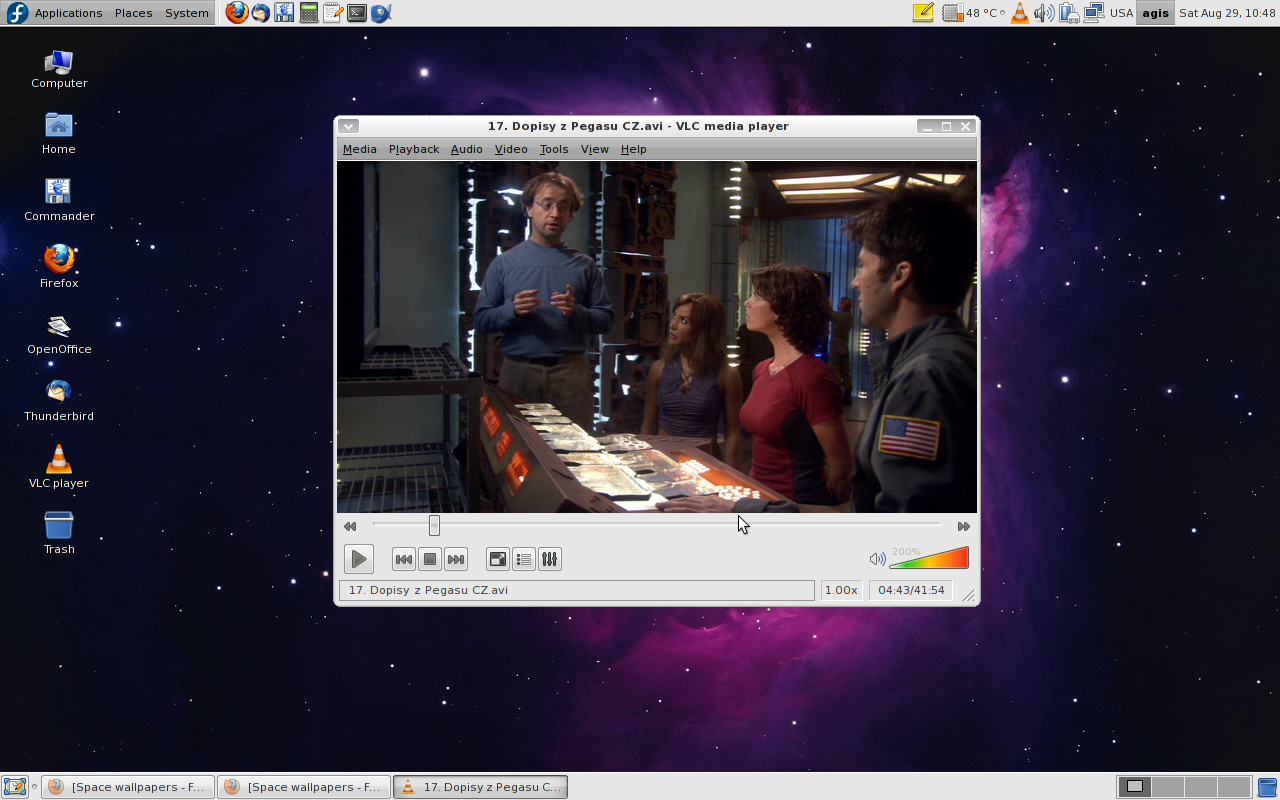Click the 04:43/41:54 elapsed time display
1280x800 pixels.
911,590
